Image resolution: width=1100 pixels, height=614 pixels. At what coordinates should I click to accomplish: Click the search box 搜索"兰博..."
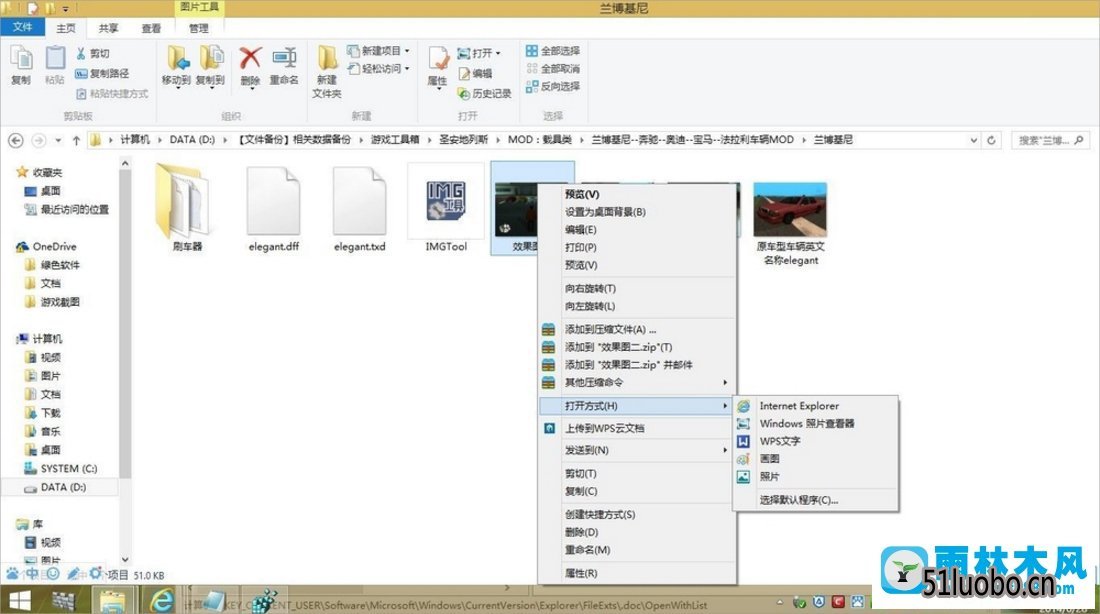click(1049, 140)
